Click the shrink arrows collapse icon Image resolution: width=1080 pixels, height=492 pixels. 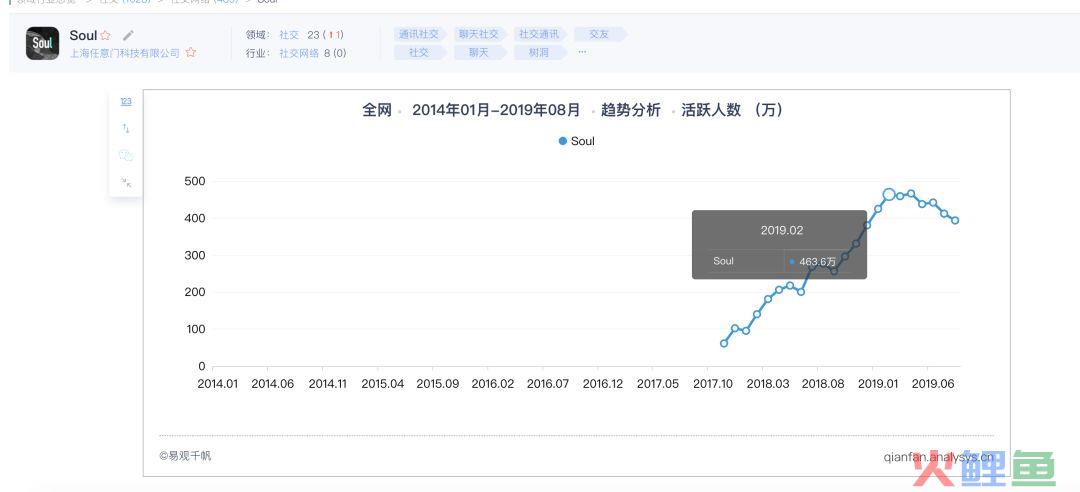[126, 182]
